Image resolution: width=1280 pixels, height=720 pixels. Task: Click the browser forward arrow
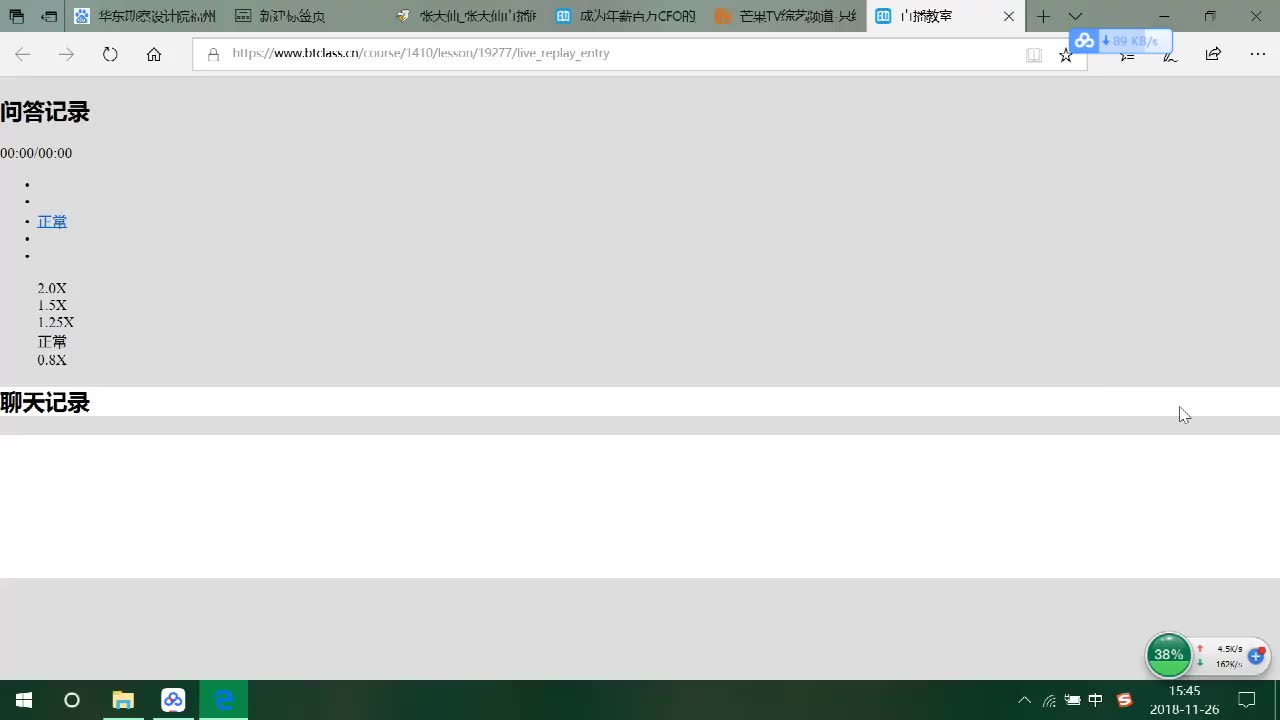click(x=66, y=55)
